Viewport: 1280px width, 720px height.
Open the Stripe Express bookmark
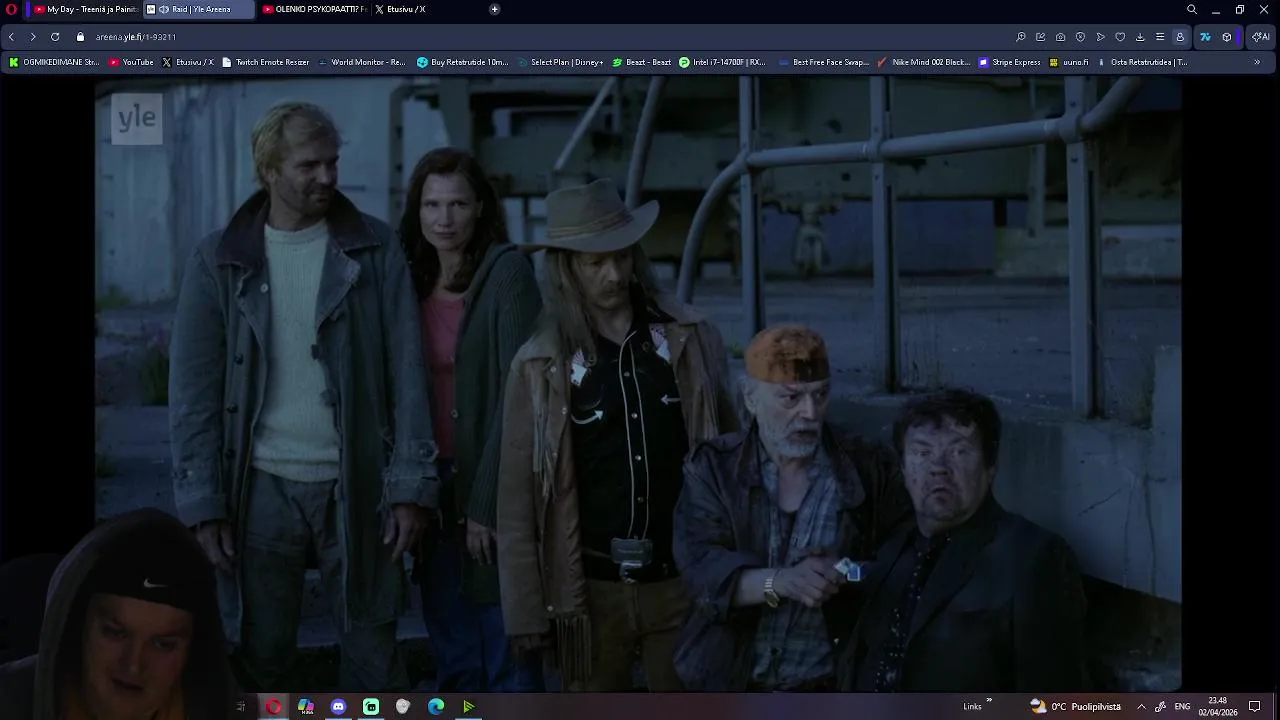tap(1009, 62)
